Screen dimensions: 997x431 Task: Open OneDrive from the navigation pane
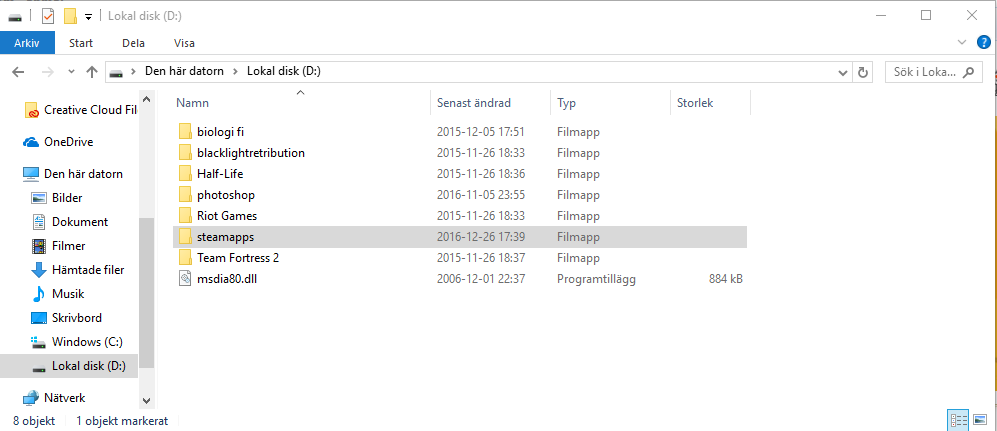click(68, 142)
